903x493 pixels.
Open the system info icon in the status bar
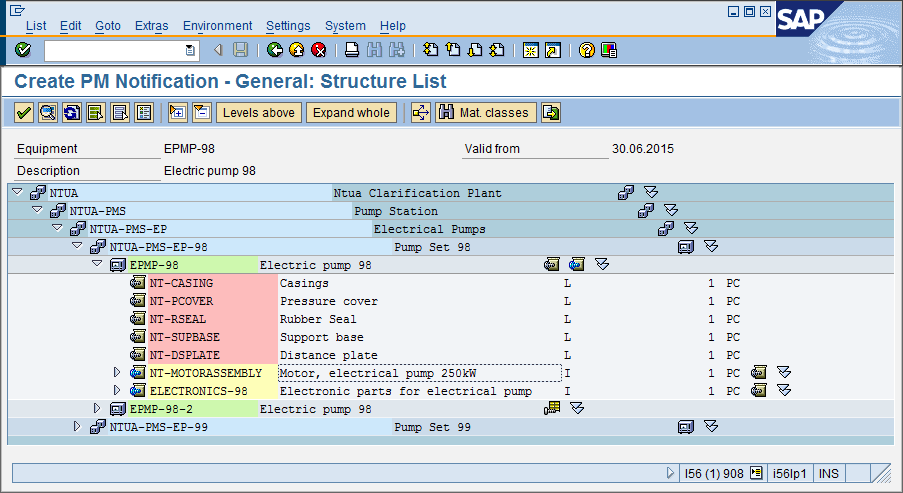[x=756, y=473]
